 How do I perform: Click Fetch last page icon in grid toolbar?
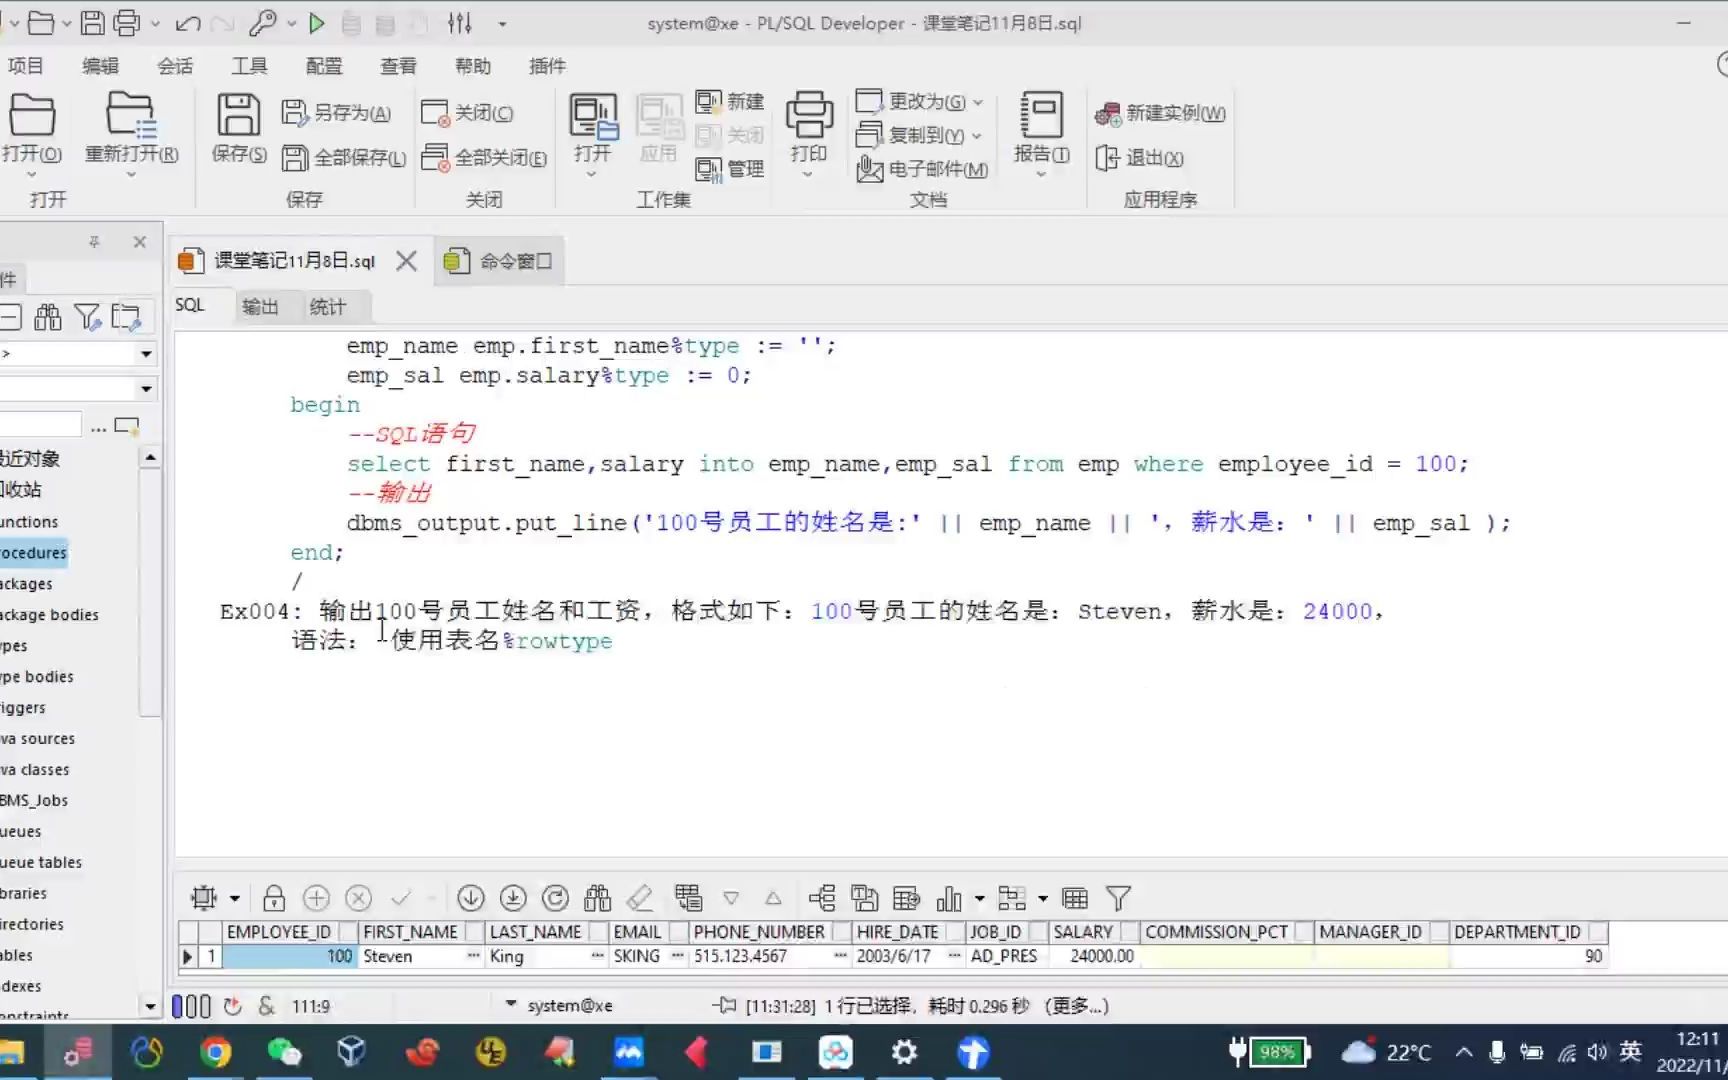point(513,898)
